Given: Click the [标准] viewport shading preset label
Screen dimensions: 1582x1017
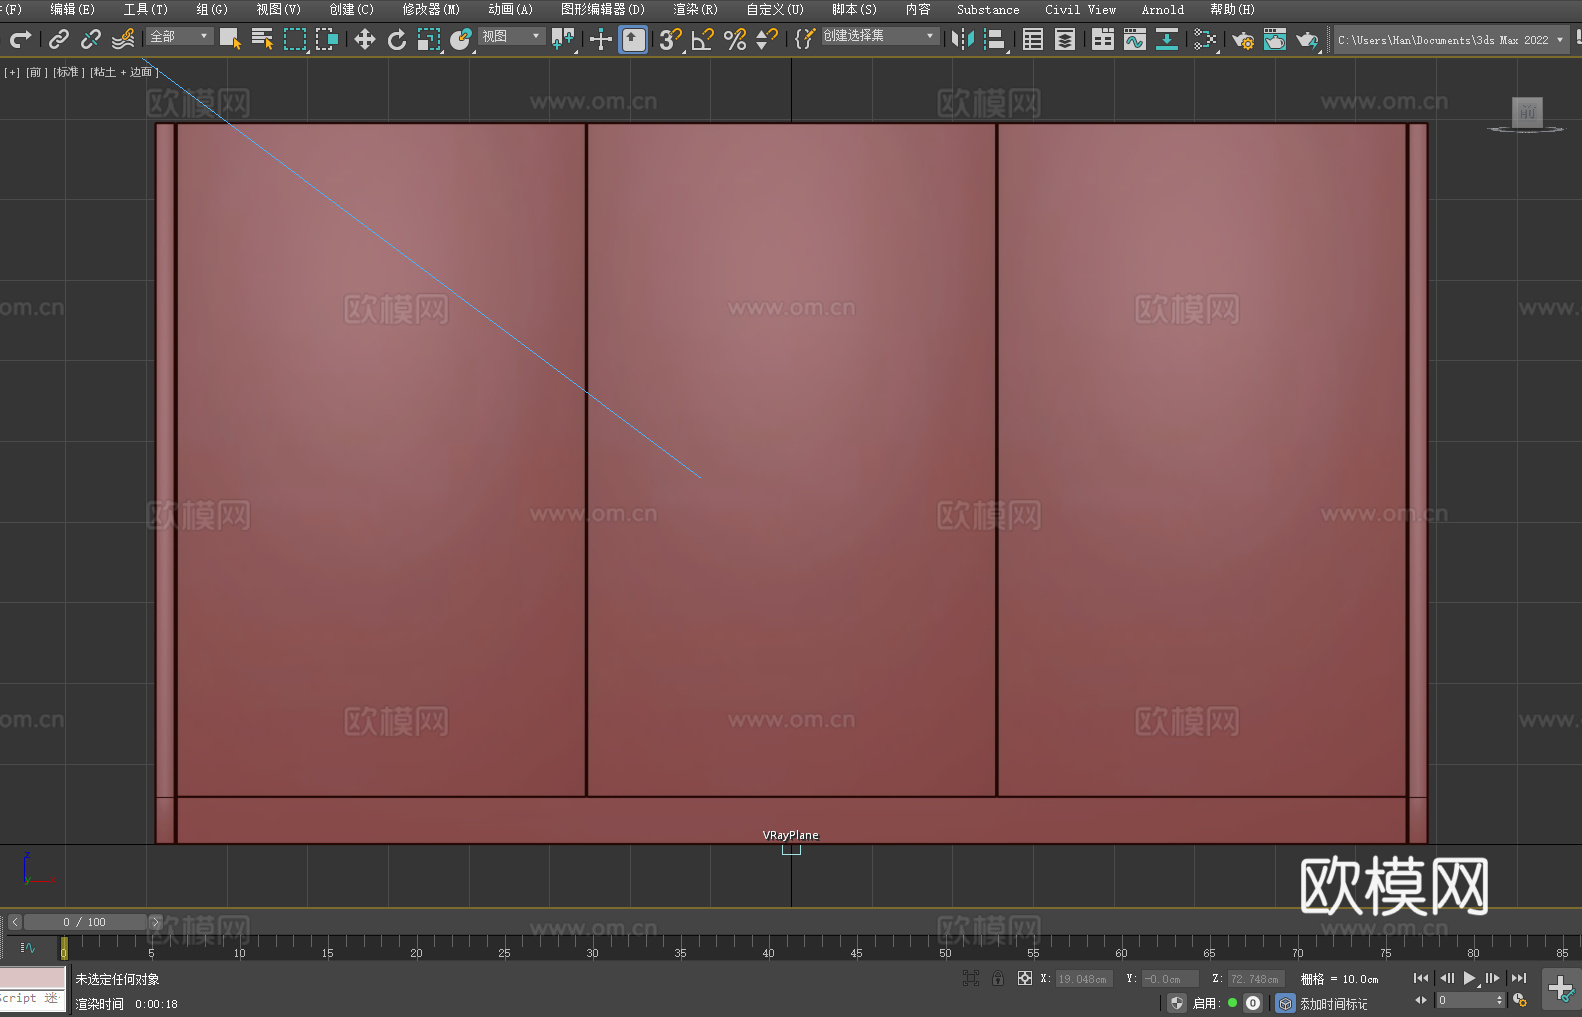Looking at the screenshot, I should click(x=68, y=72).
